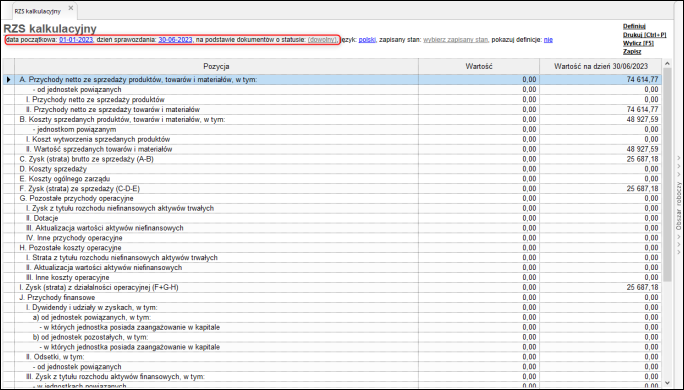Open the report date 30-06-2023 link
The height and width of the screenshot is (390, 684).
(x=175, y=40)
